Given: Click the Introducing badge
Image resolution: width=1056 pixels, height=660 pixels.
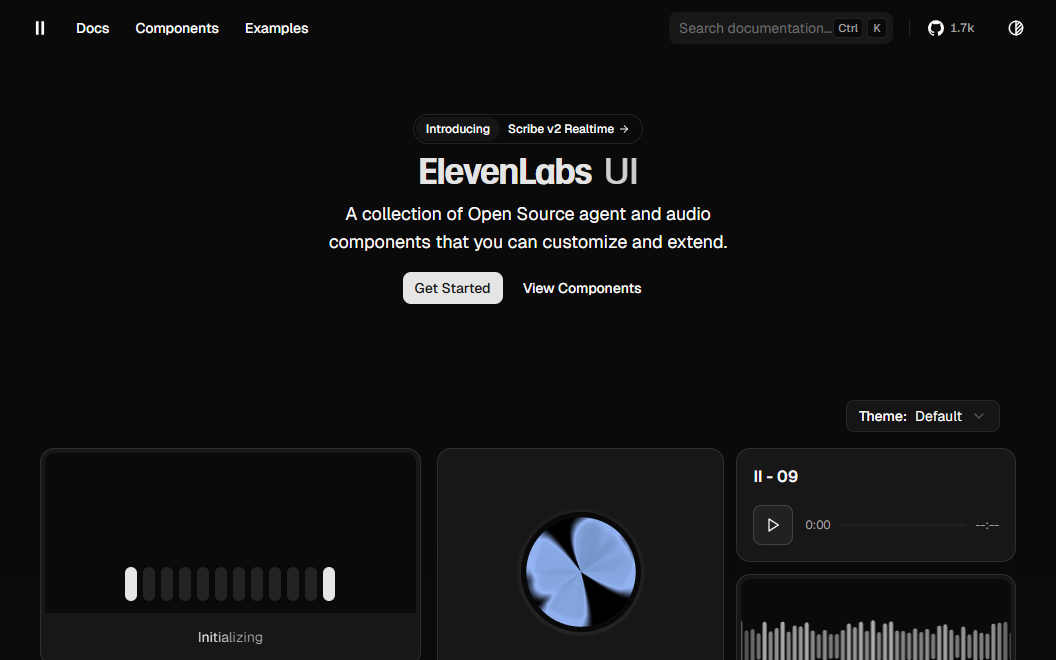Looking at the screenshot, I should [458, 129].
